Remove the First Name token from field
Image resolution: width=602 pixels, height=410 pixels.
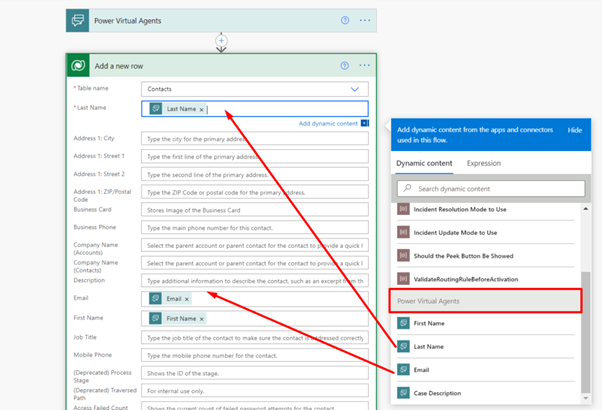point(202,319)
